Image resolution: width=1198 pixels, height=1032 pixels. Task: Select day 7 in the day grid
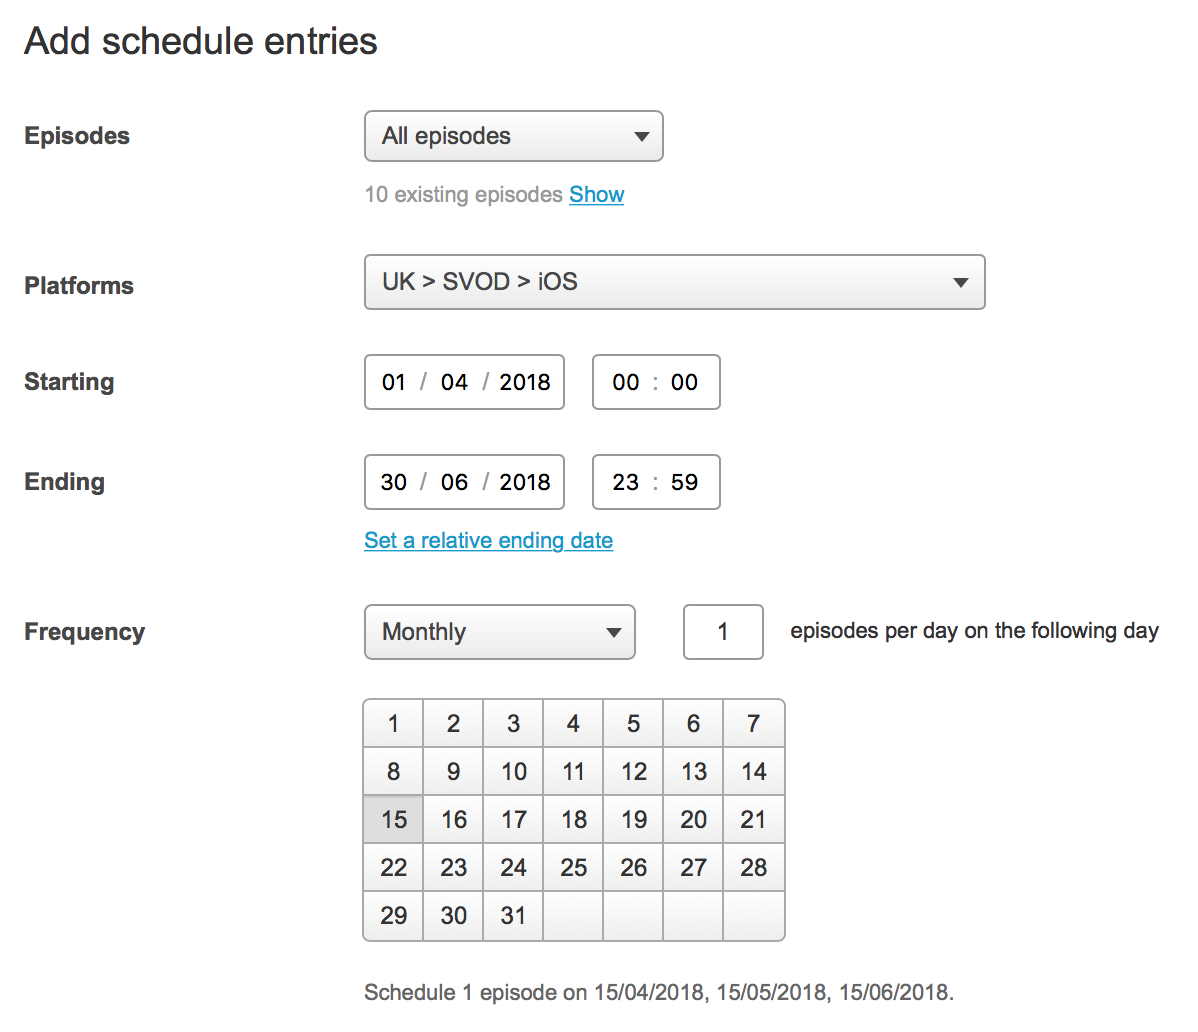[754, 724]
